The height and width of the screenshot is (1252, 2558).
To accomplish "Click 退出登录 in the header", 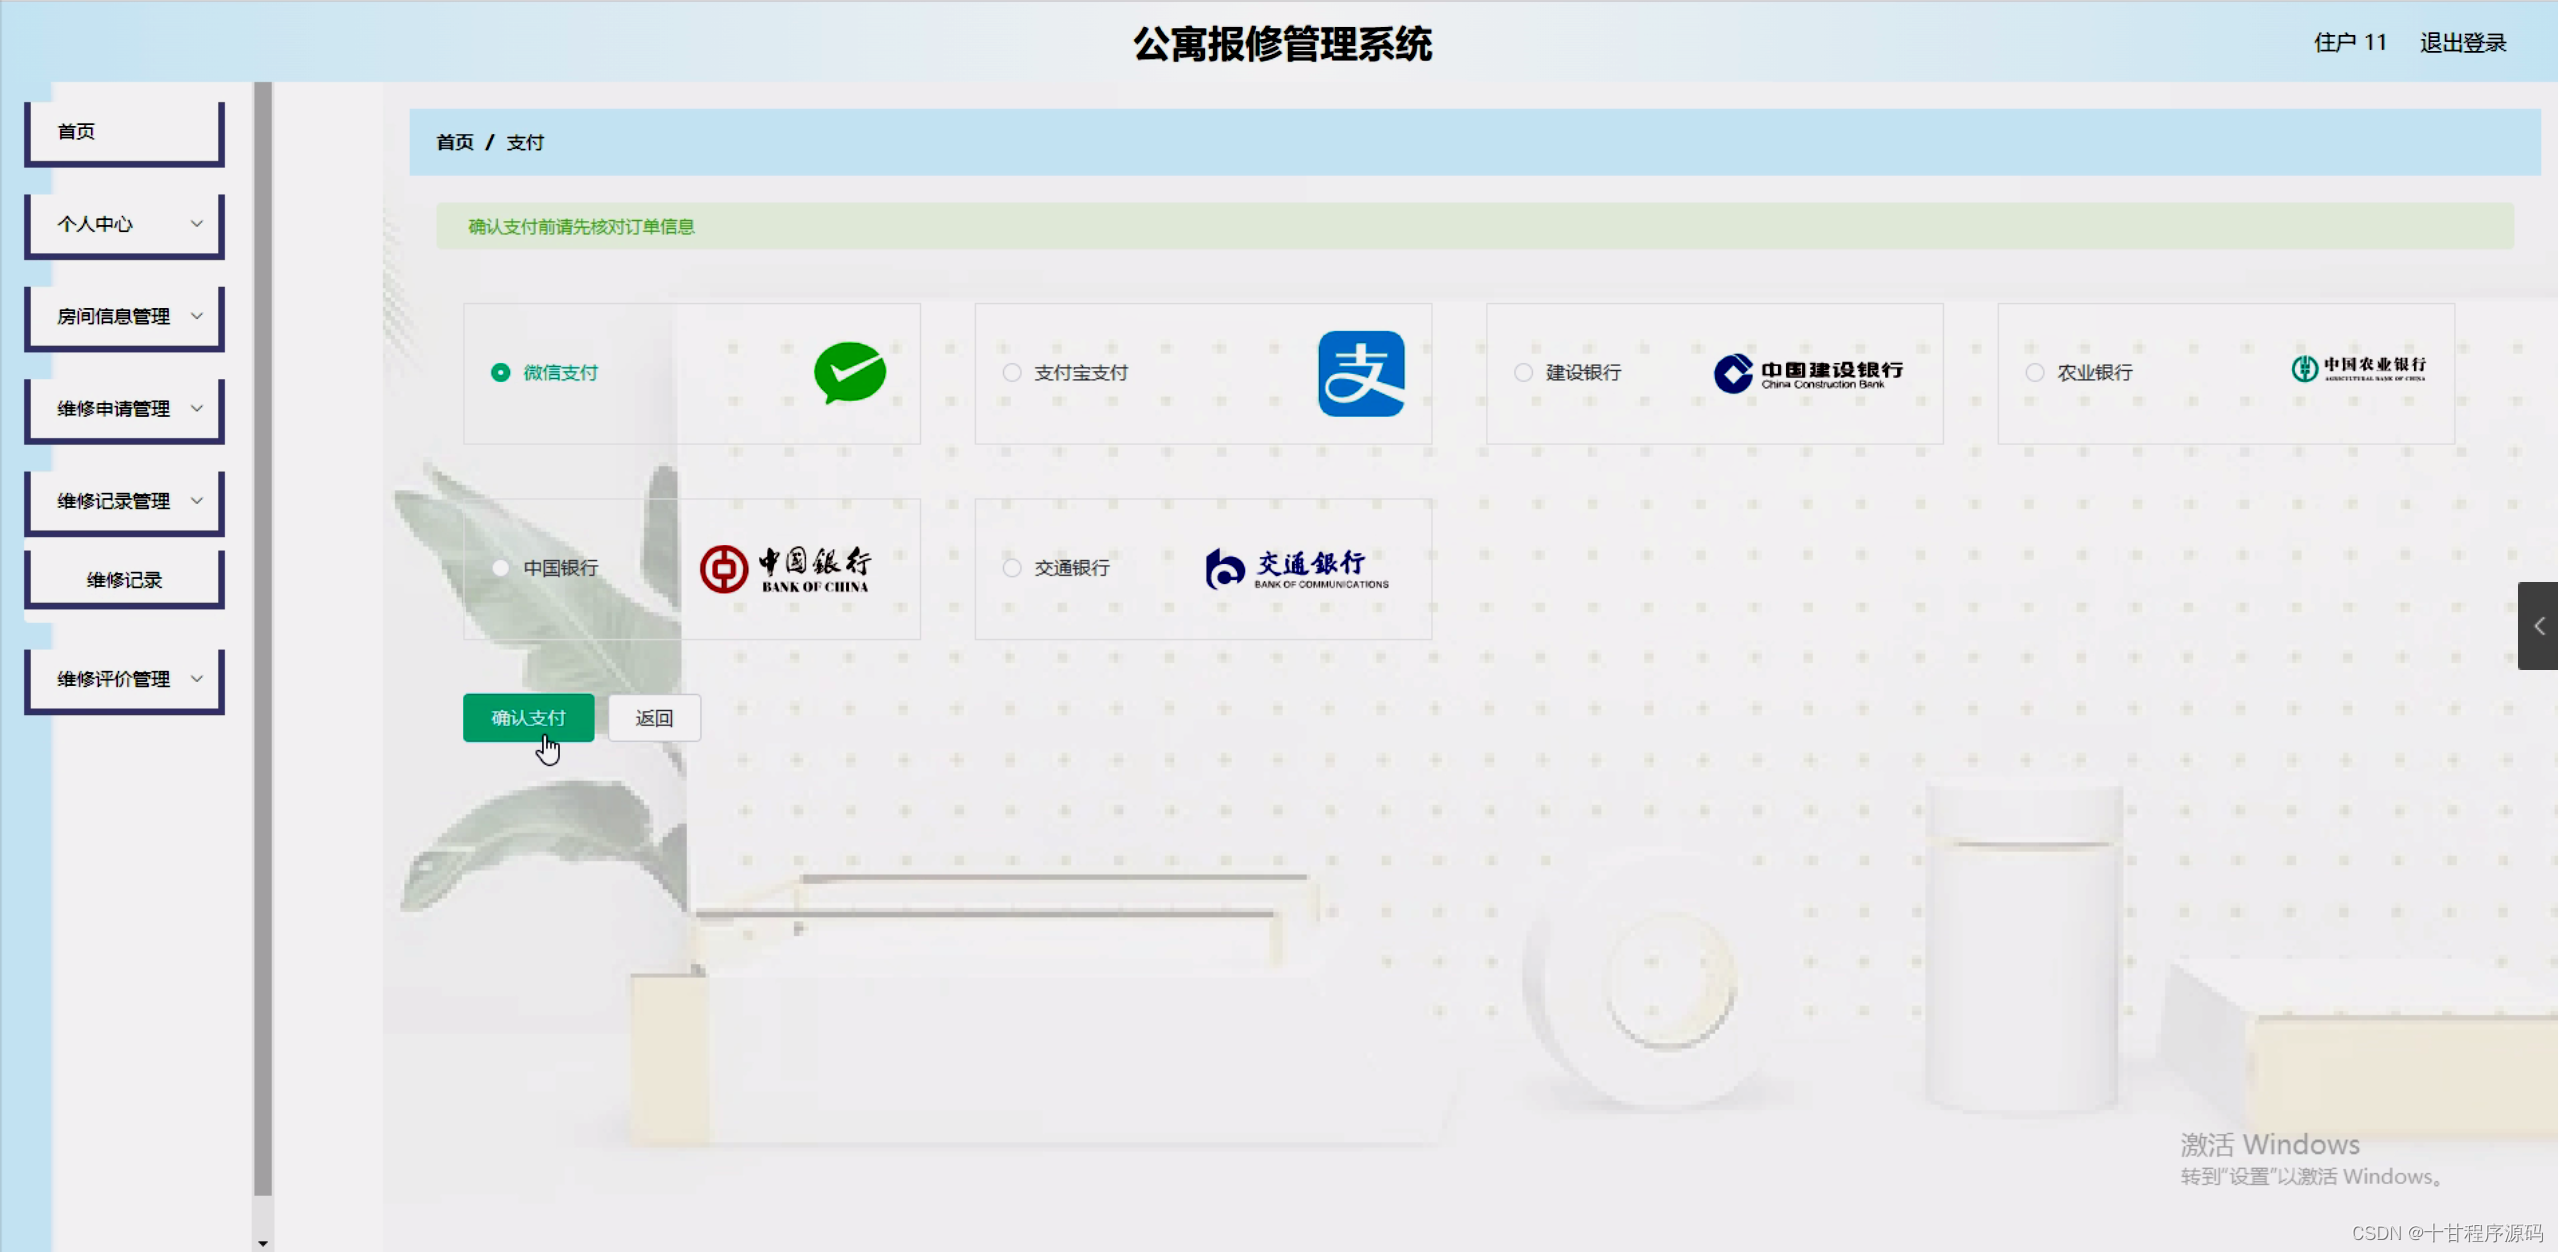I will click(x=2462, y=43).
